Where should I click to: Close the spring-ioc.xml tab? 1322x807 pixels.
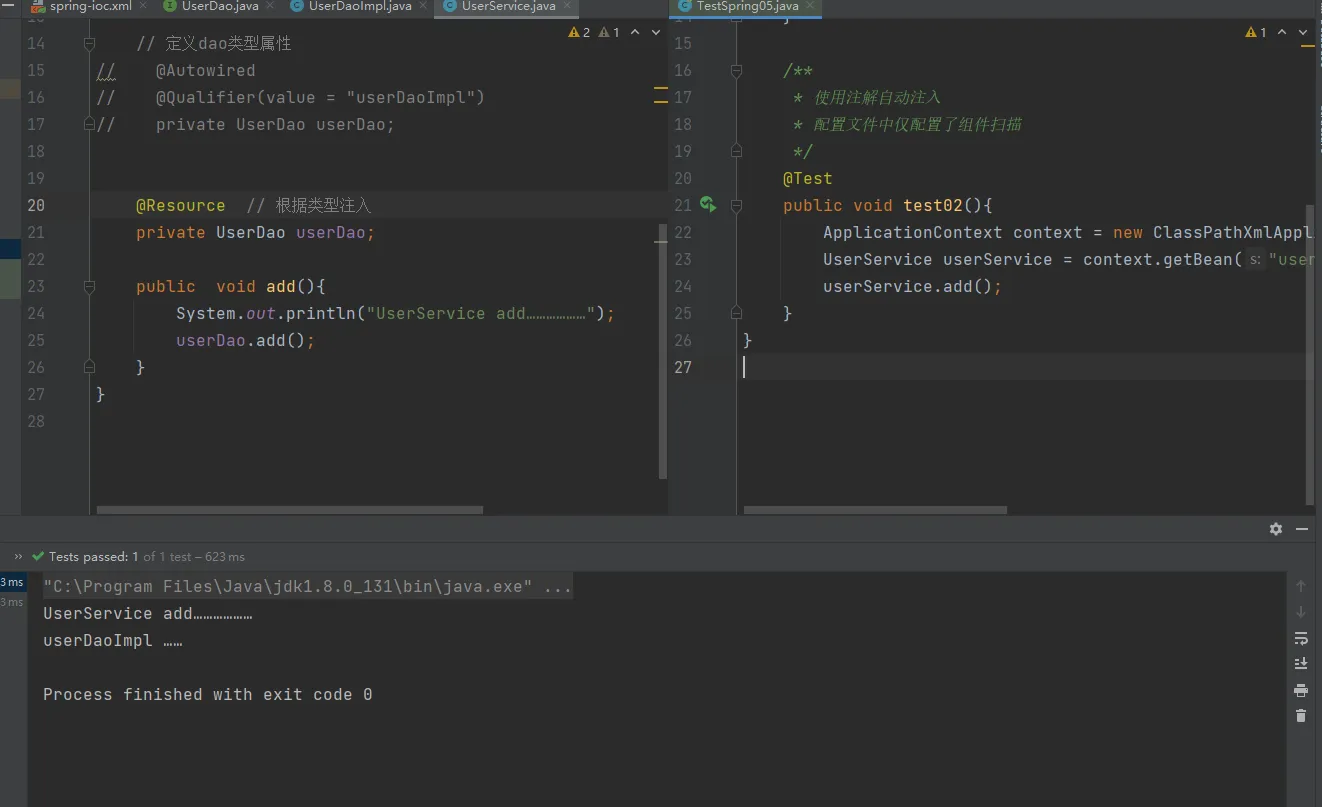coord(141,6)
